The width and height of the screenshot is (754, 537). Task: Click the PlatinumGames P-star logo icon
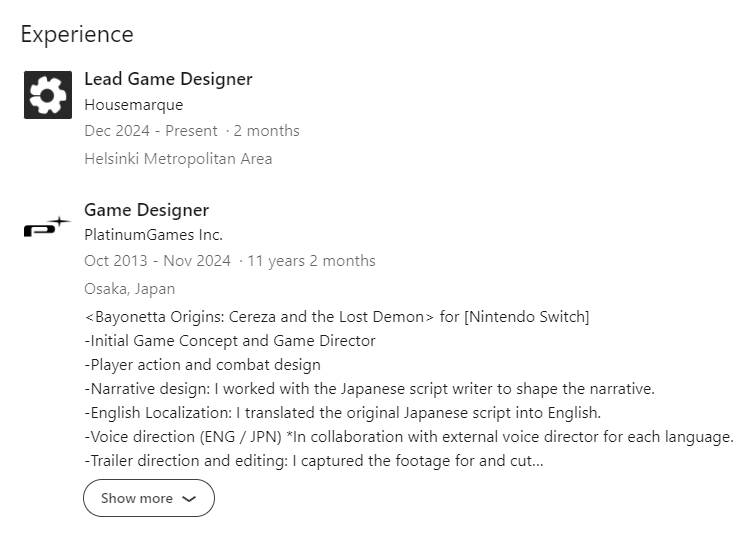point(47,226)
